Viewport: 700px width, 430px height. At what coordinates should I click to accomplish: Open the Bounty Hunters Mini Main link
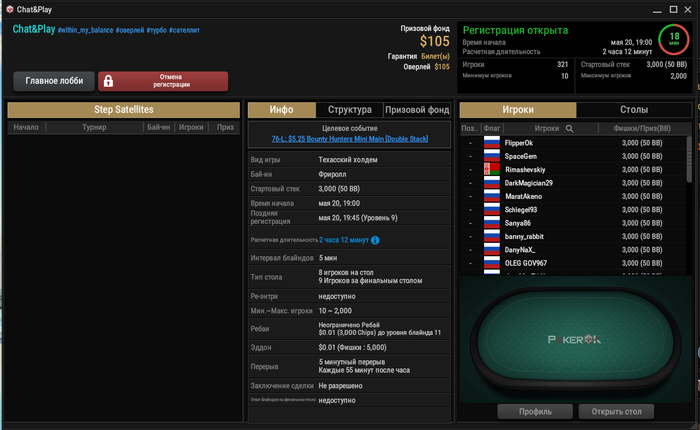point(350,139)
